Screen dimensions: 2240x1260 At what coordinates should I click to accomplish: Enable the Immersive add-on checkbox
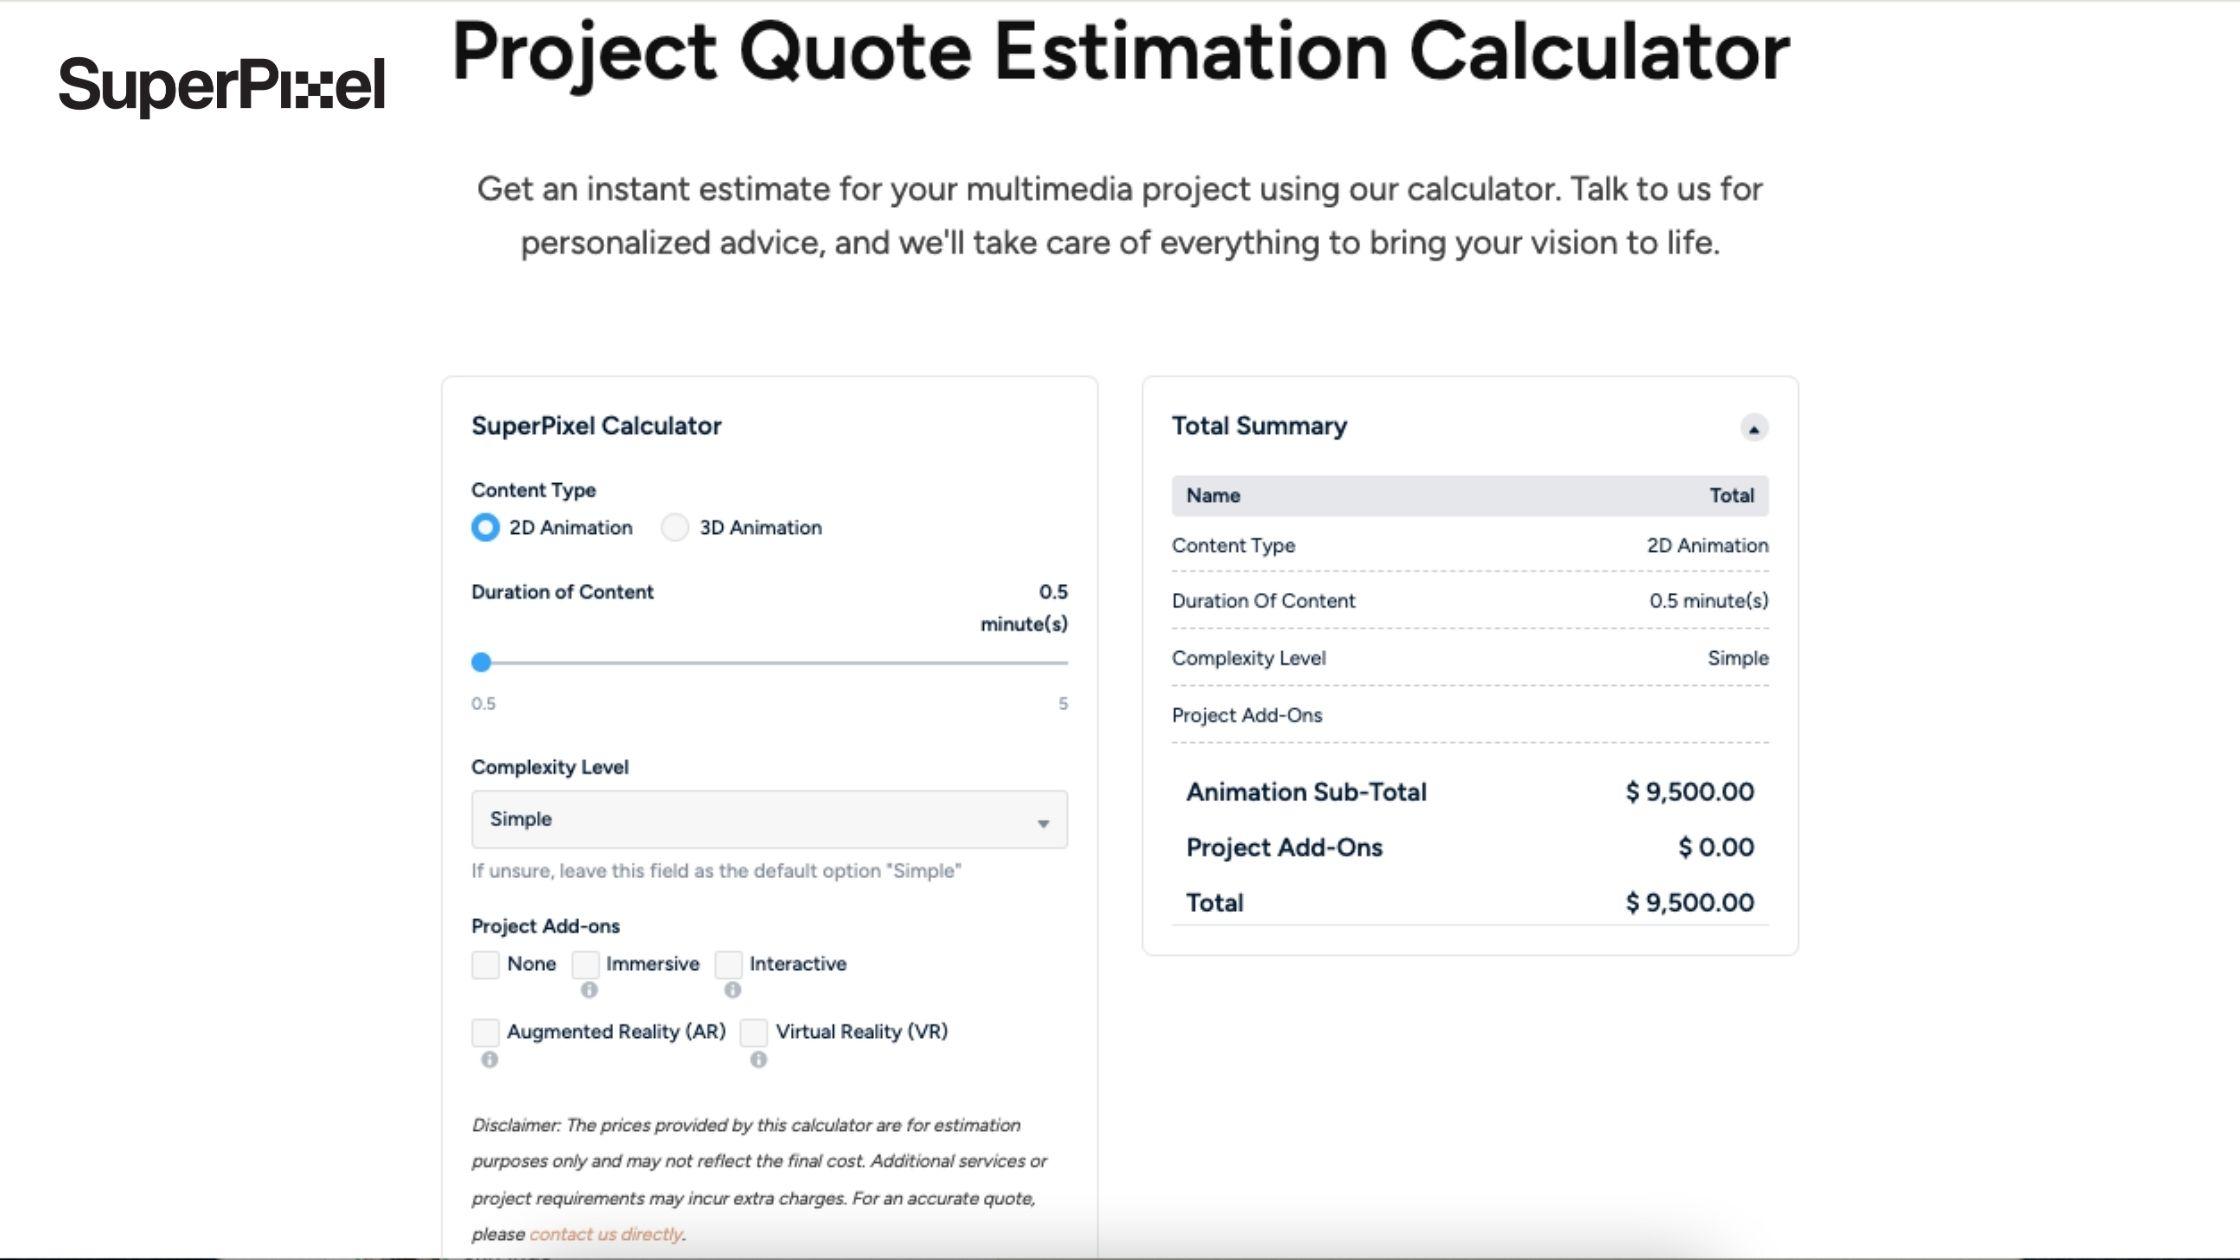click(586, 965)
